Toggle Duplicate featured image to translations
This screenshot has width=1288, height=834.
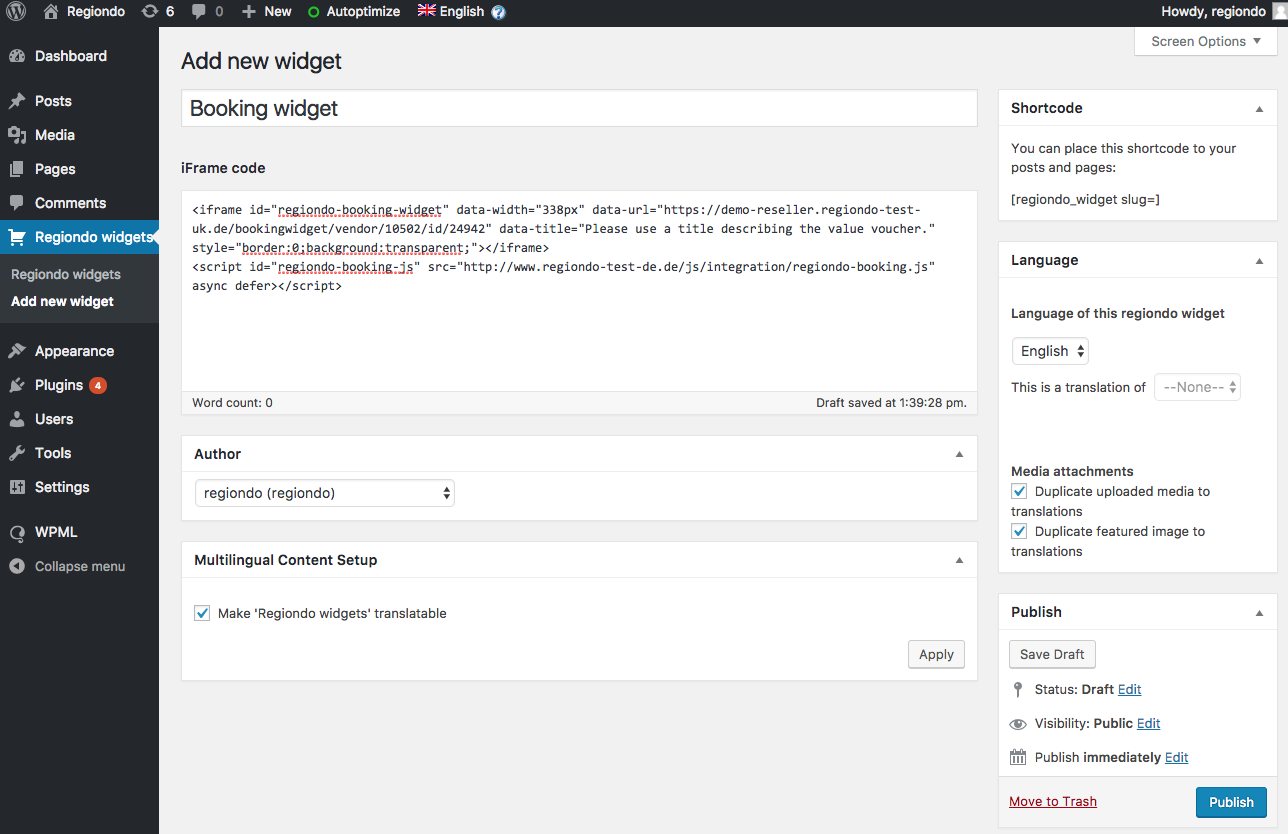click(x=1019, y=531)
